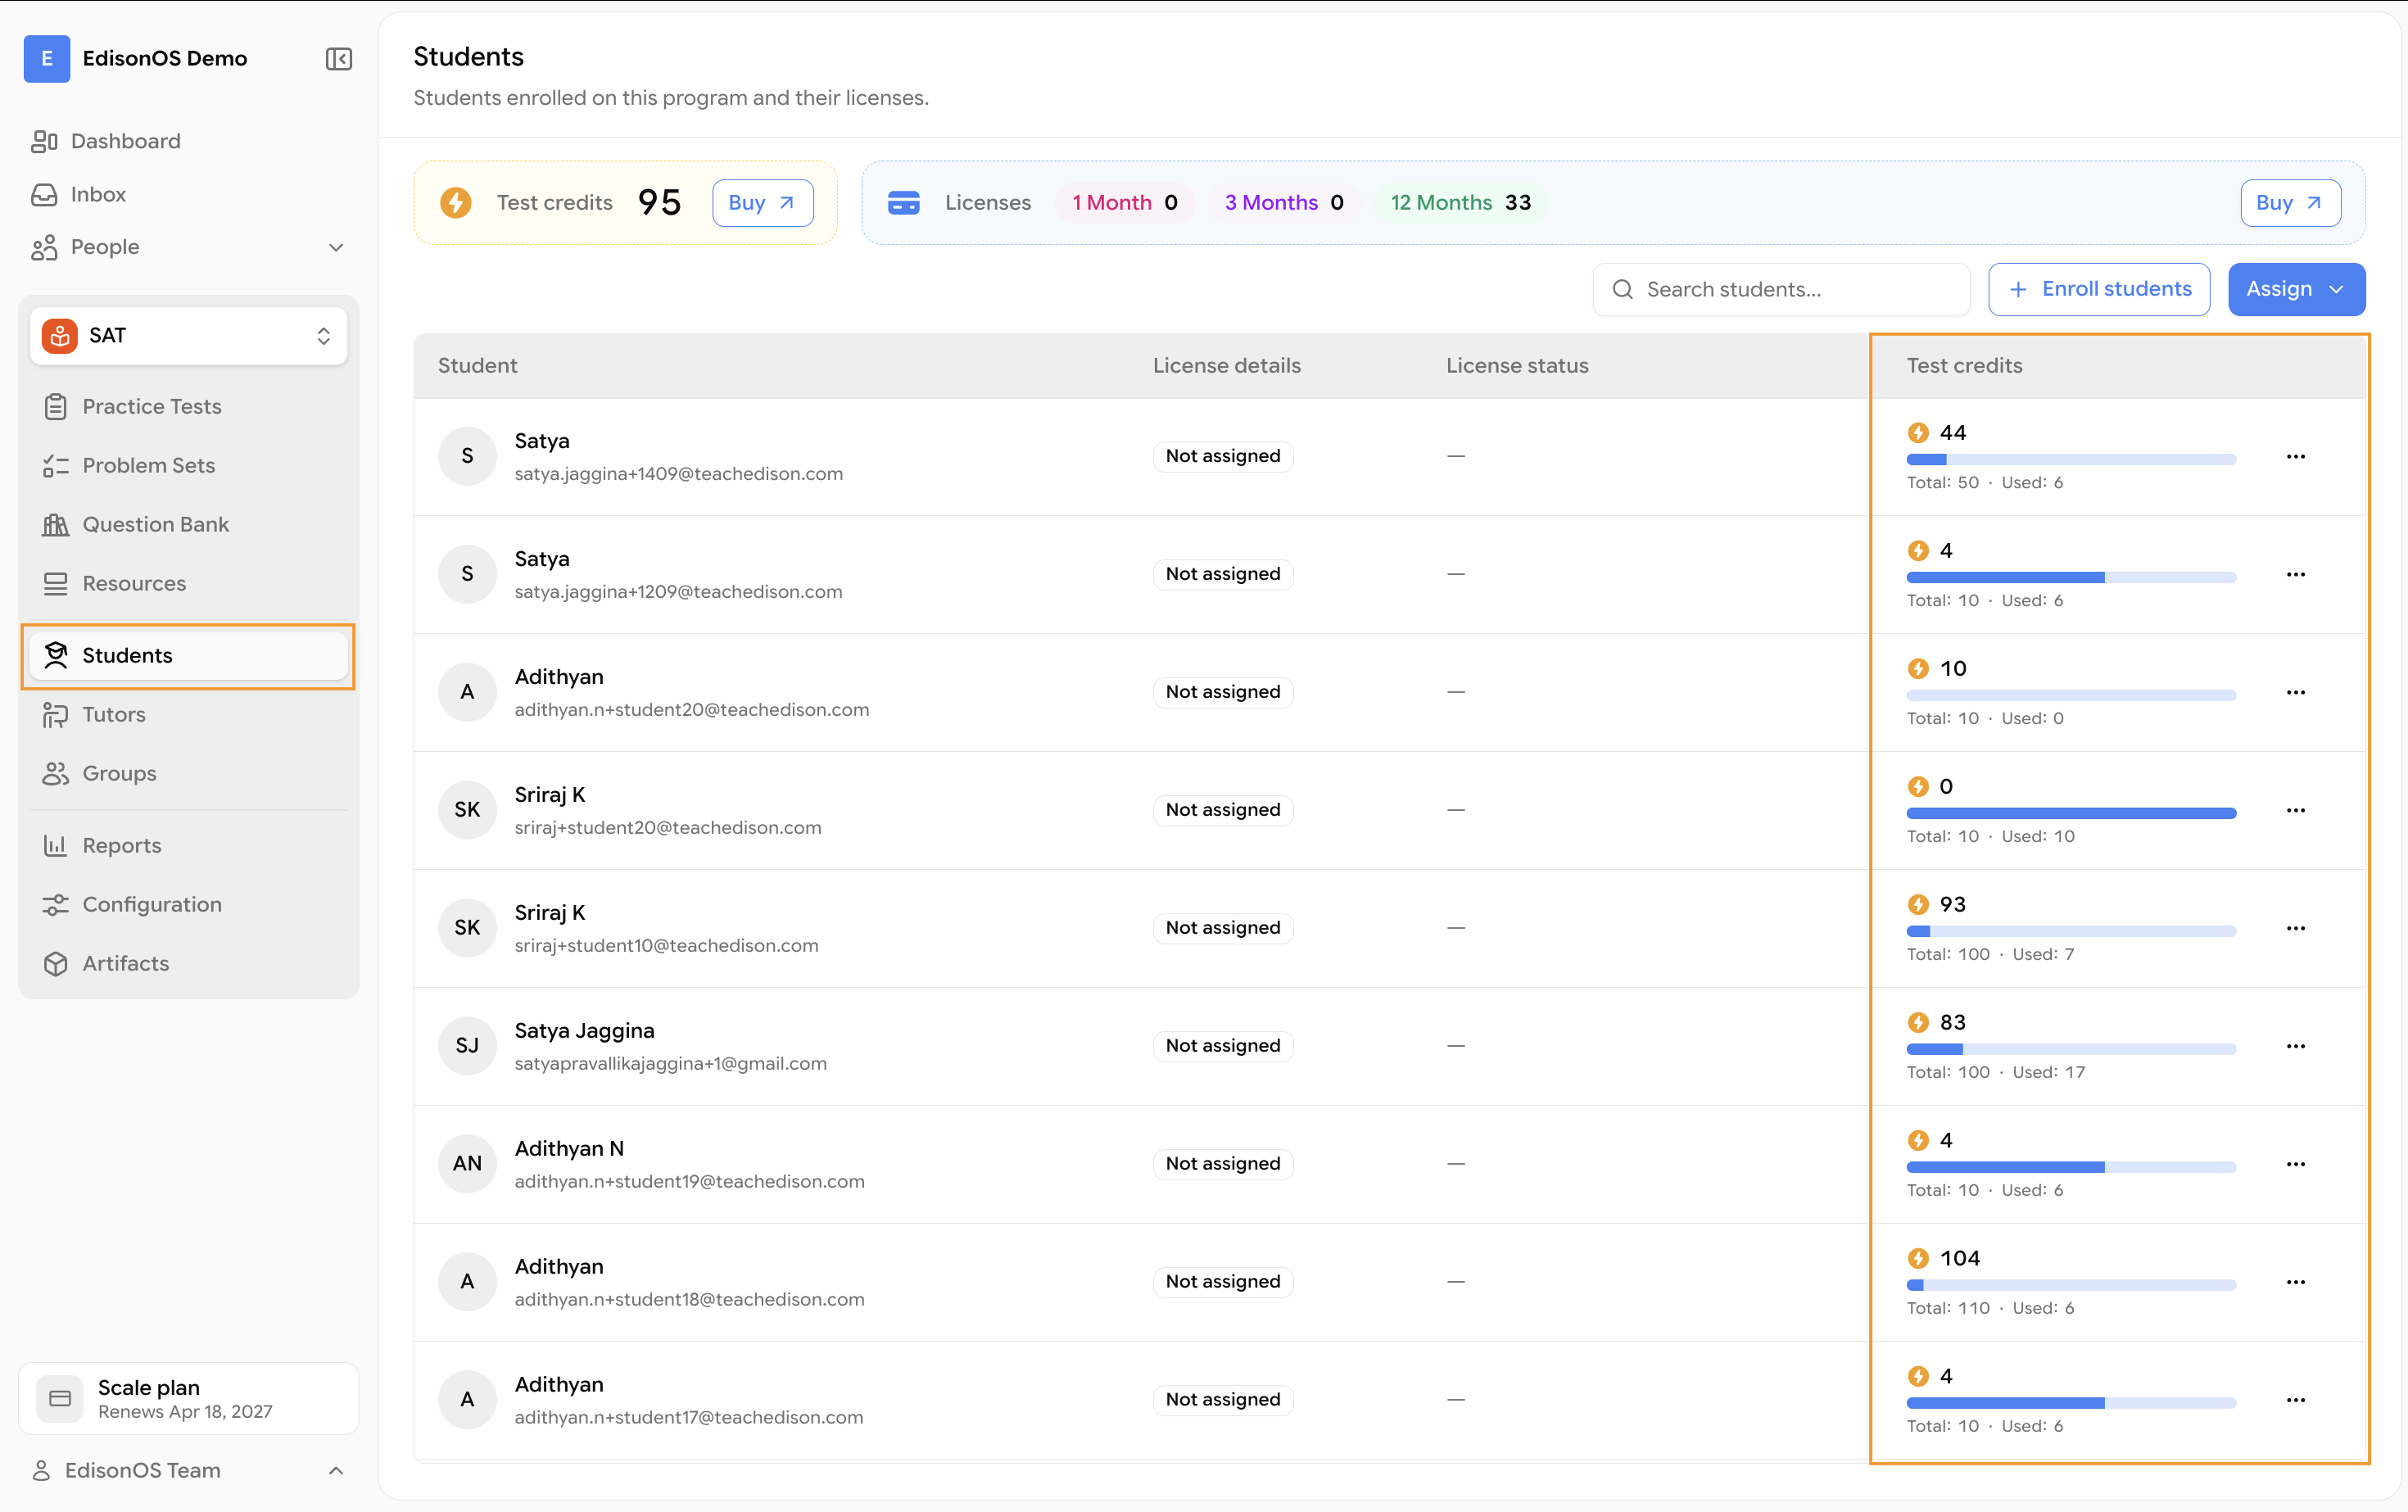Click the lightning Test credits icon
The height and width of the screenshot is (1512, 2408).
456,203
